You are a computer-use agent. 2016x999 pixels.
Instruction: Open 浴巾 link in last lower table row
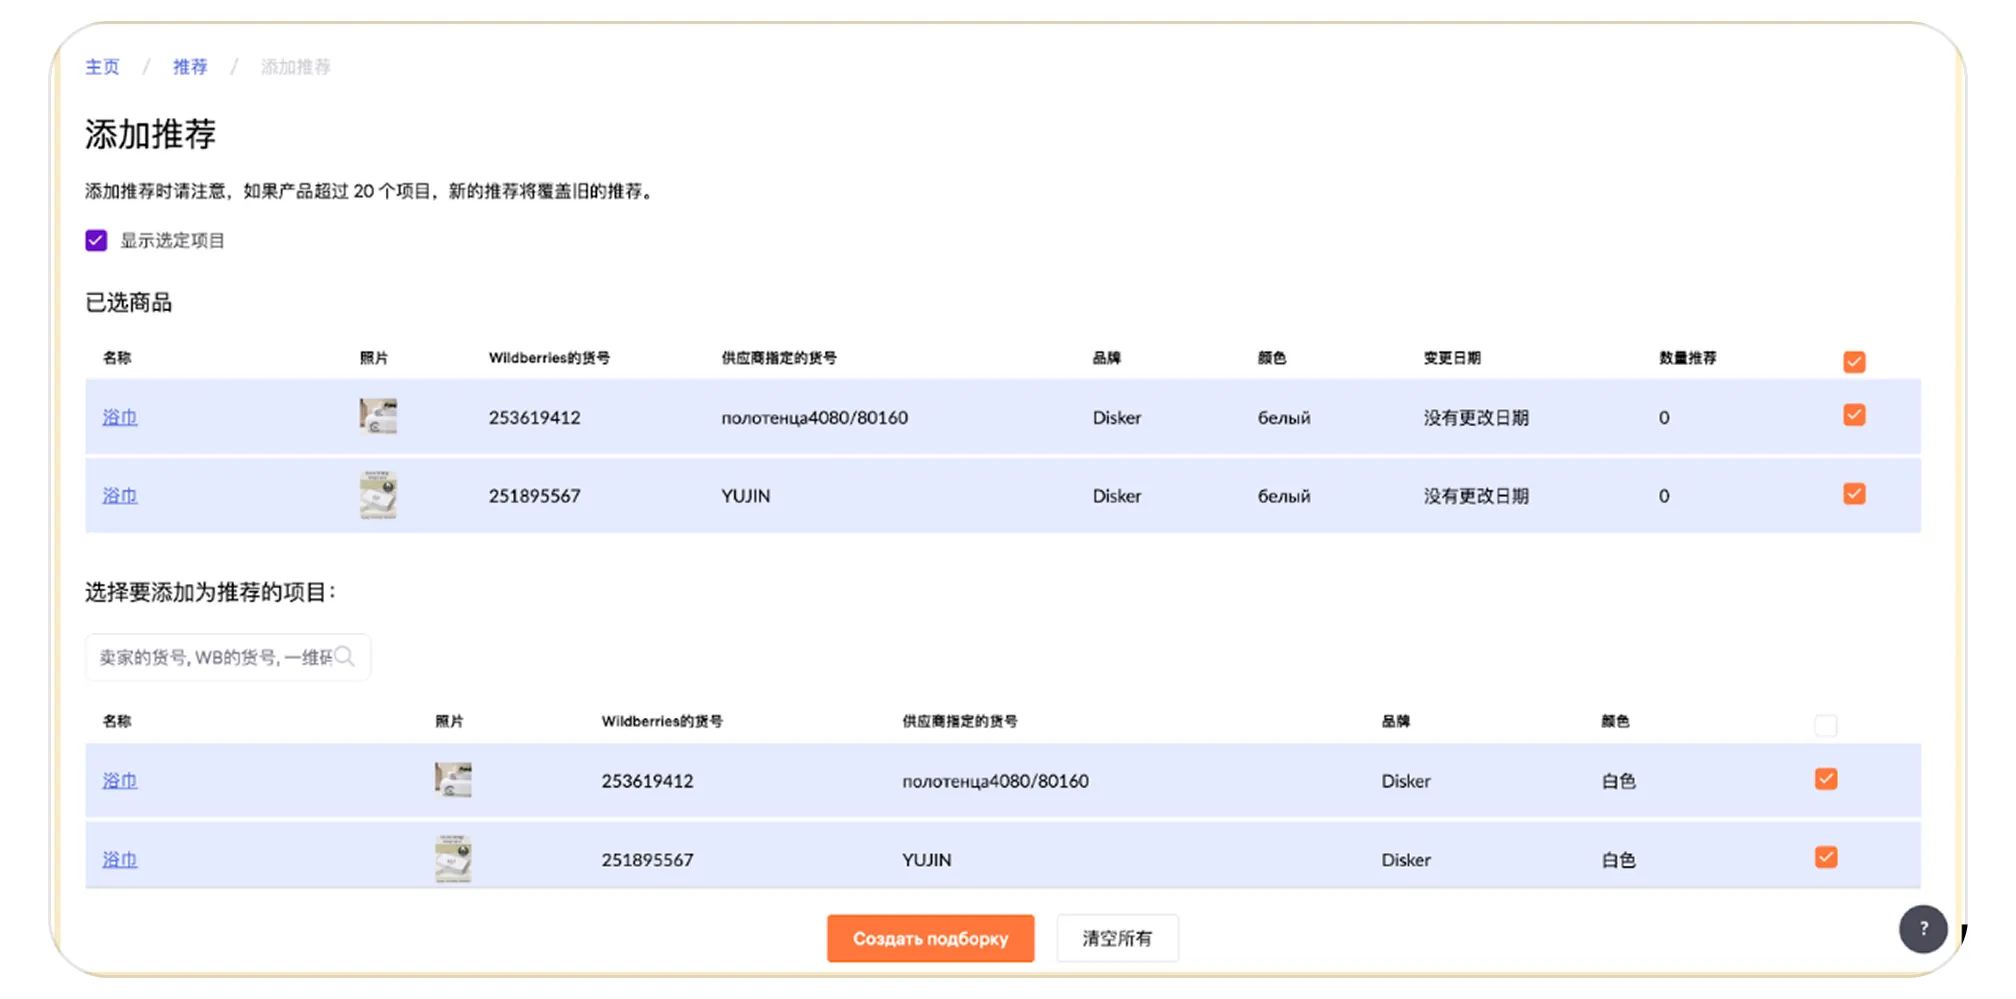[x=119, y=860]
